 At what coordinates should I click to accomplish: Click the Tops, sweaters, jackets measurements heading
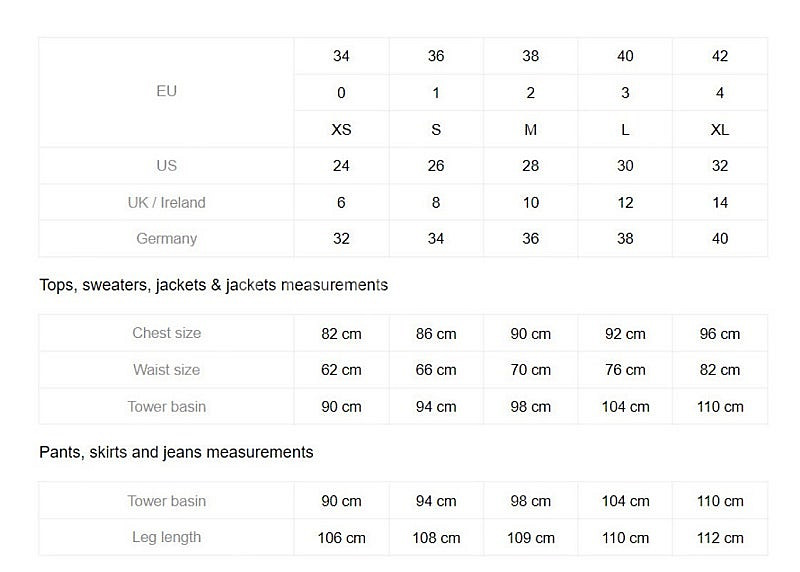(x=214, y=285)
